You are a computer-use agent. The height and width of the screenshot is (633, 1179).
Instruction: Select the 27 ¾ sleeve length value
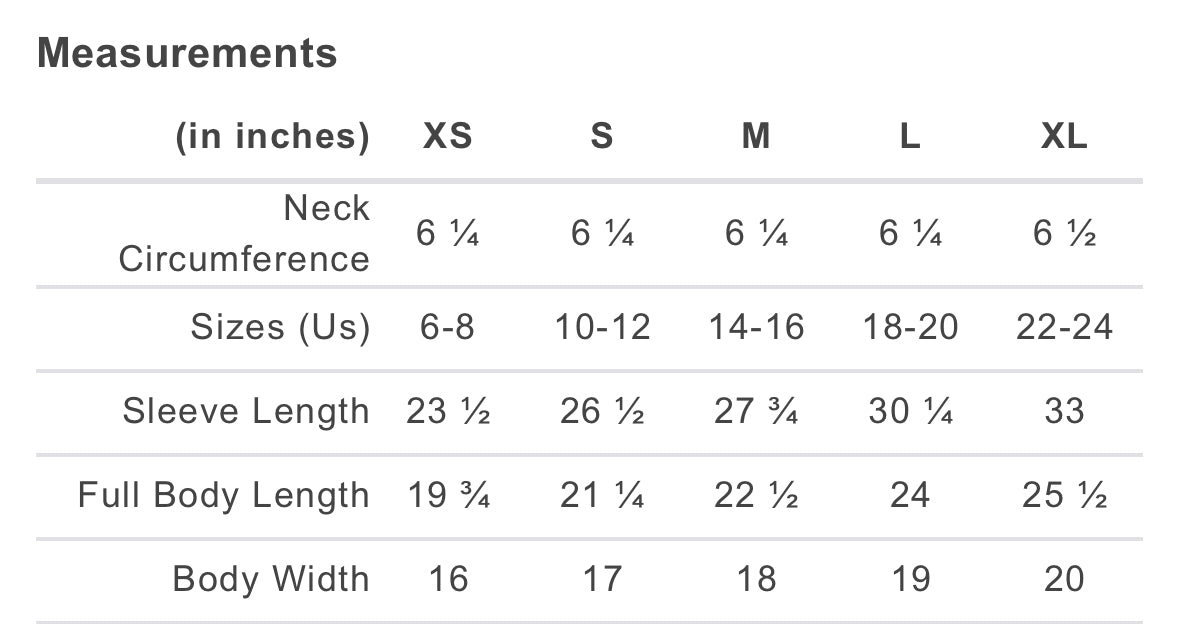tap(756, 411)
